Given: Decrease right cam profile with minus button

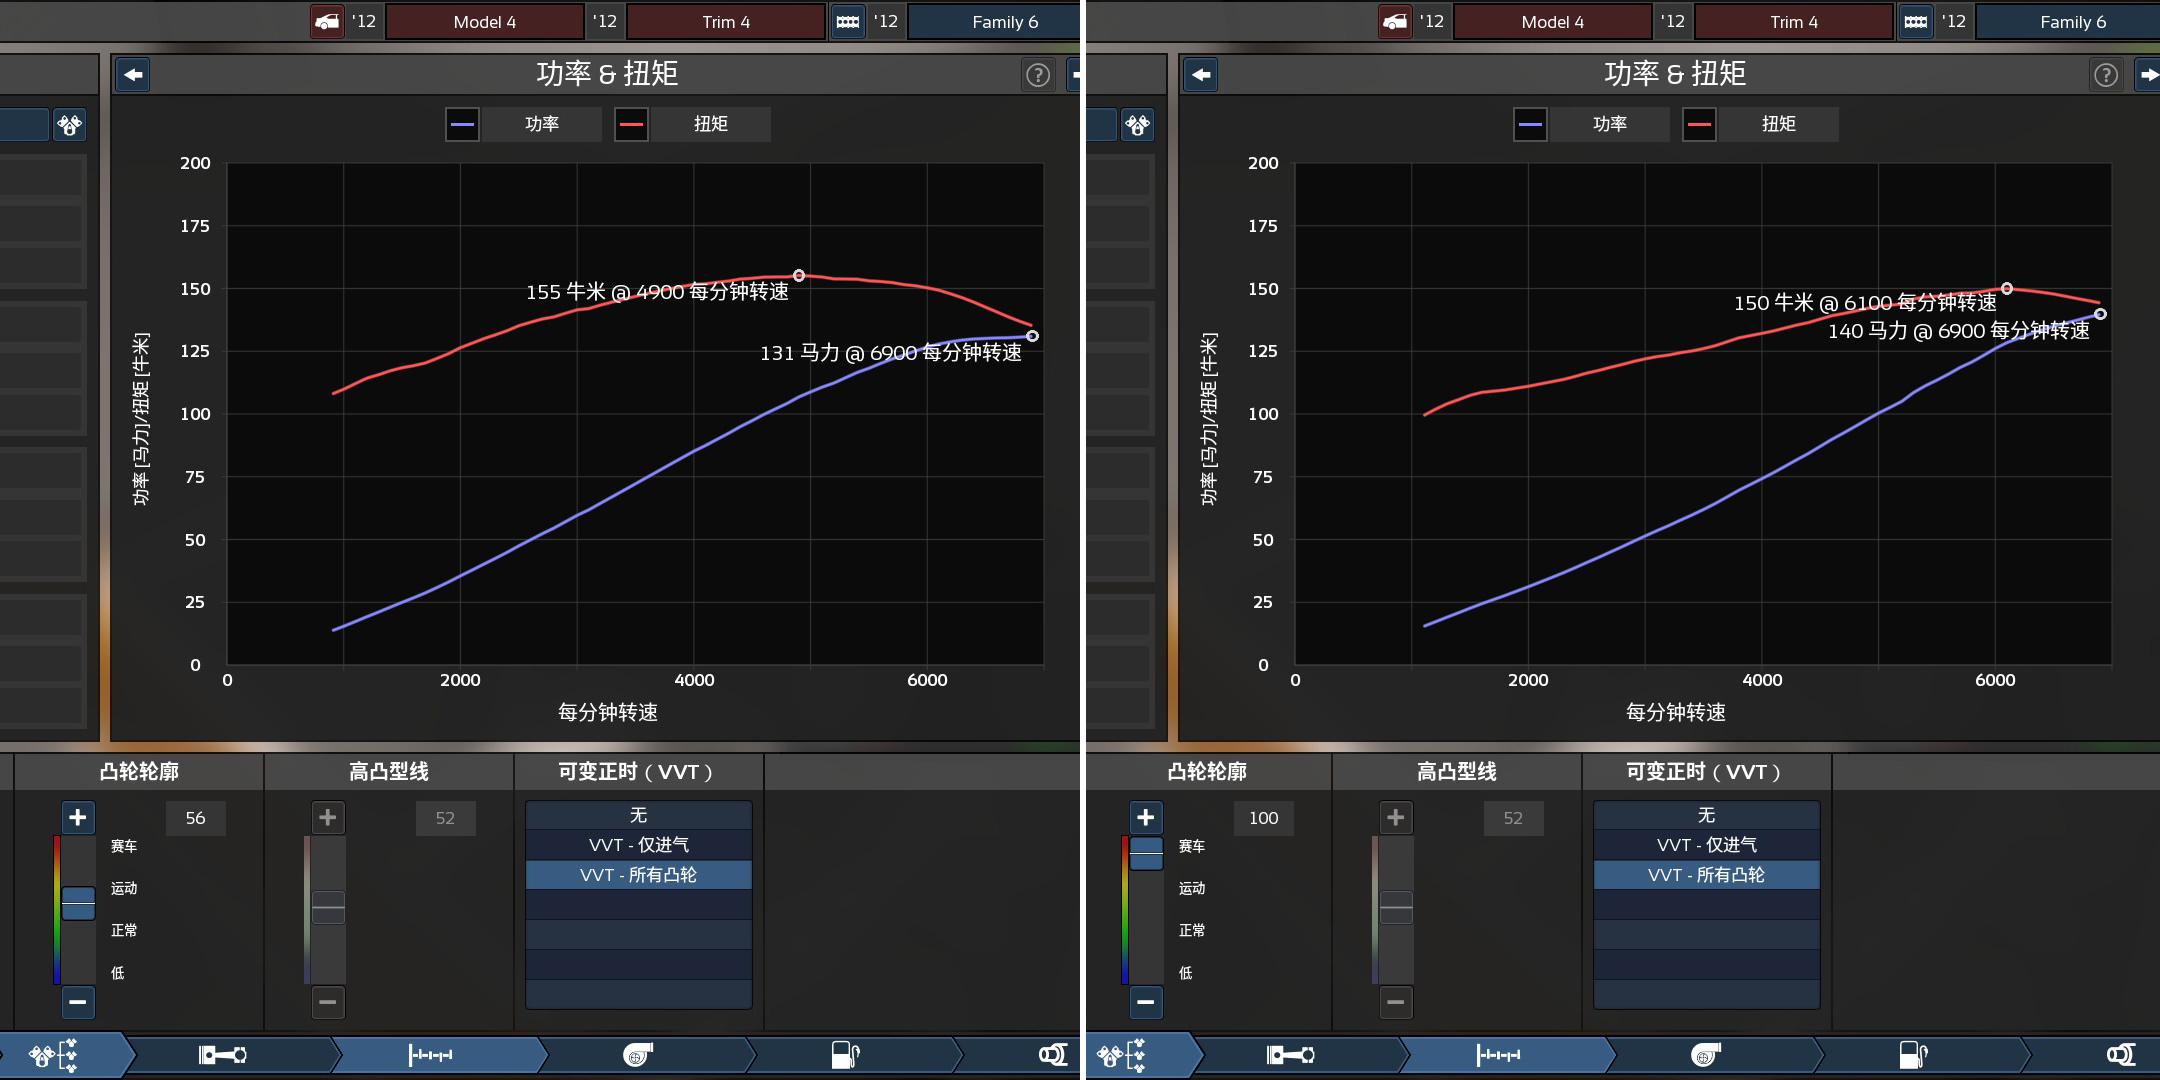Looking at the screenshot, I should (x=1145, y=1001).
